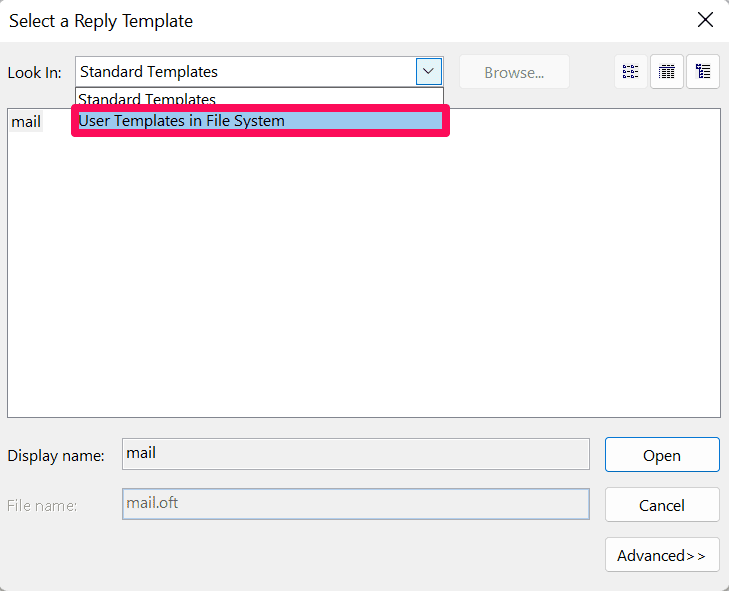This screenshot has height=591, width=729.
Task: Click the Display name text field
Action: [x=355, y=454]
